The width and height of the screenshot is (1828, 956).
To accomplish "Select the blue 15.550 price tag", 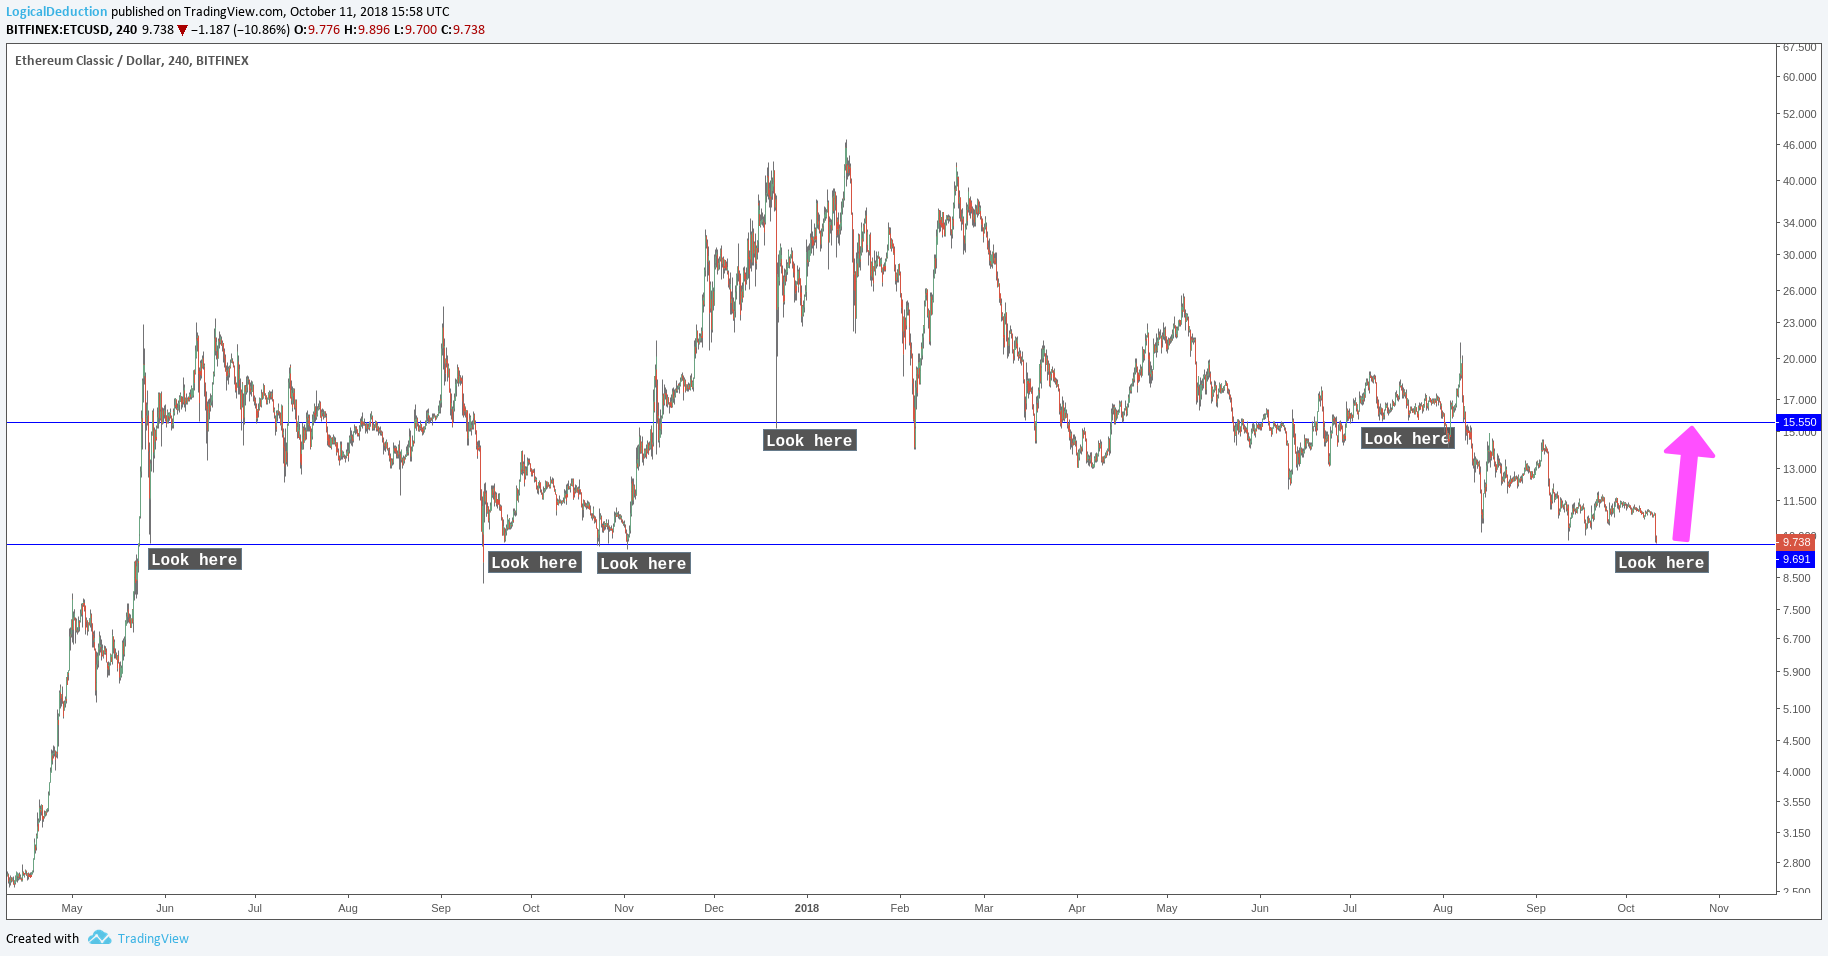I will (1798, 422).
